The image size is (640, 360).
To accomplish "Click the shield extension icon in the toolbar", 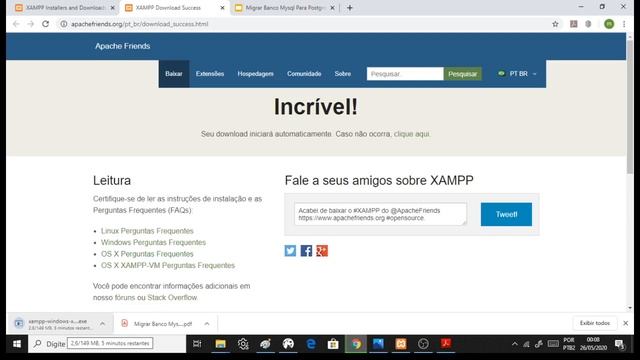I will pos(588,24).
